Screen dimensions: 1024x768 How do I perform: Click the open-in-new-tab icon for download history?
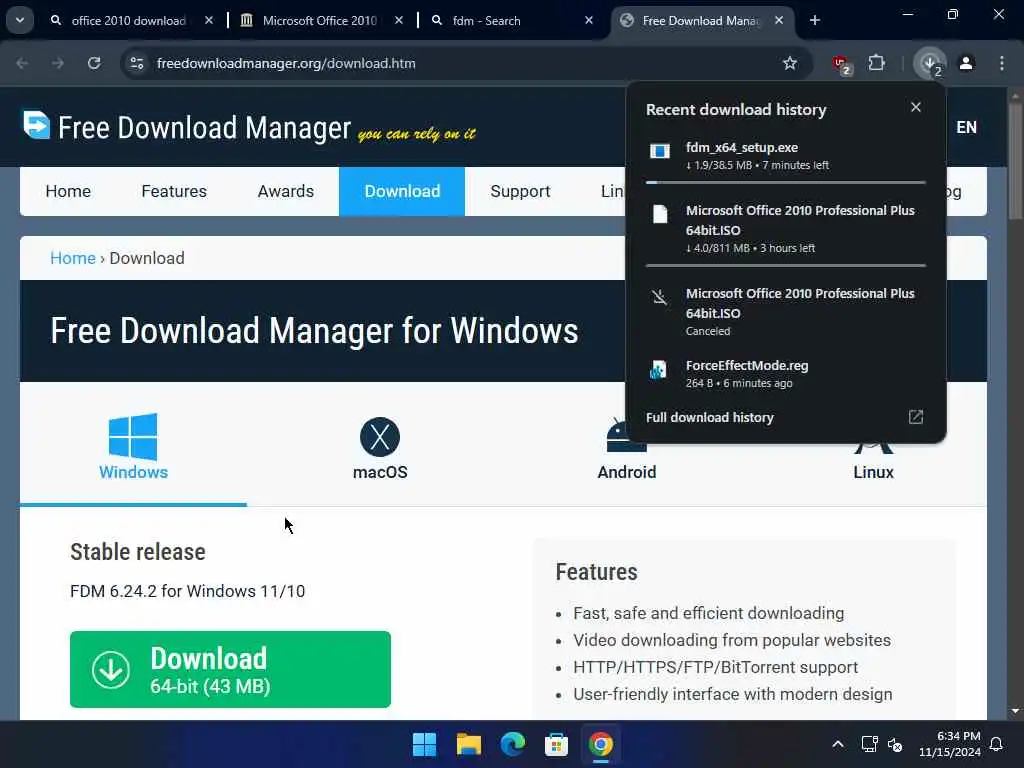click(x=916, y=417)
